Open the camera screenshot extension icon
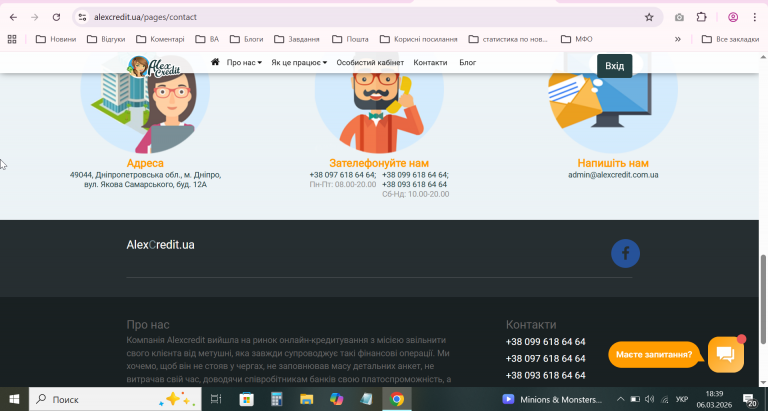768x411 pixels. click(679, 17)
